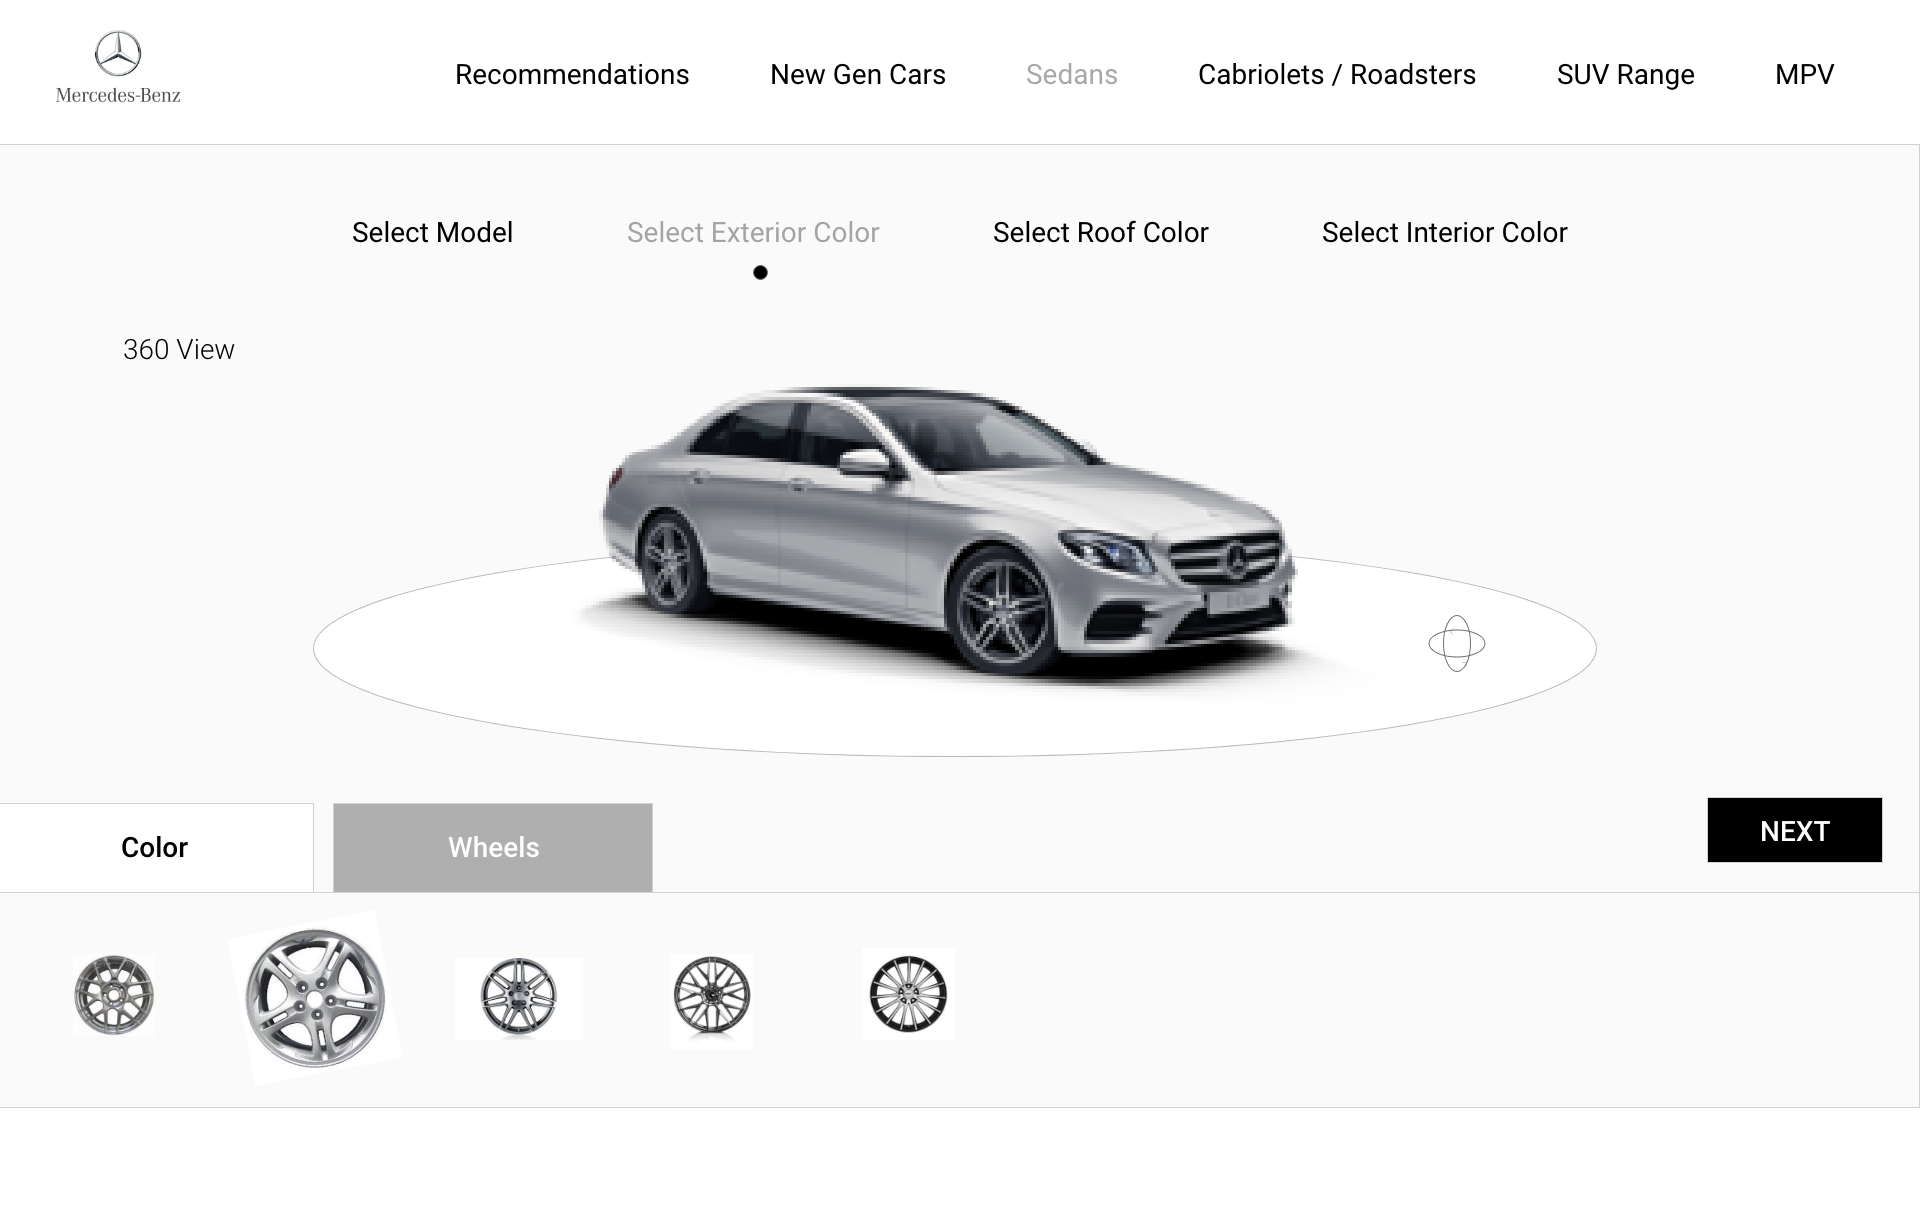
Task: Open the SUV Range menu item
Action: (x=1625, y=75)
